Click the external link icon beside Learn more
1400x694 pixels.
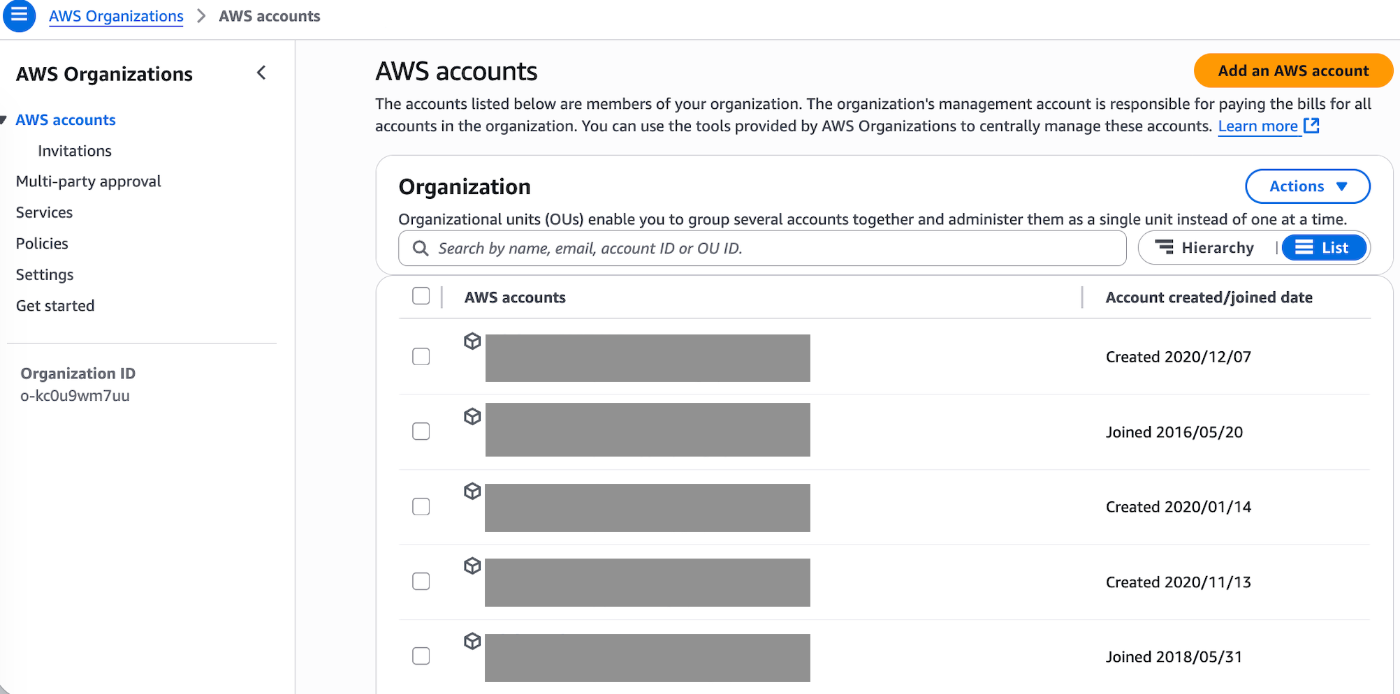coord(1312,126)
